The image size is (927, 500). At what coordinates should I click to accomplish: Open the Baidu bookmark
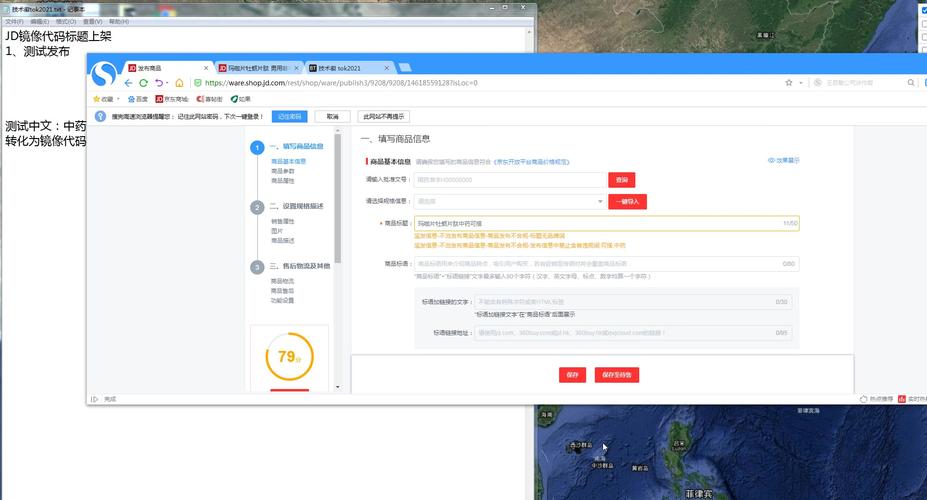tap(138, 99)
